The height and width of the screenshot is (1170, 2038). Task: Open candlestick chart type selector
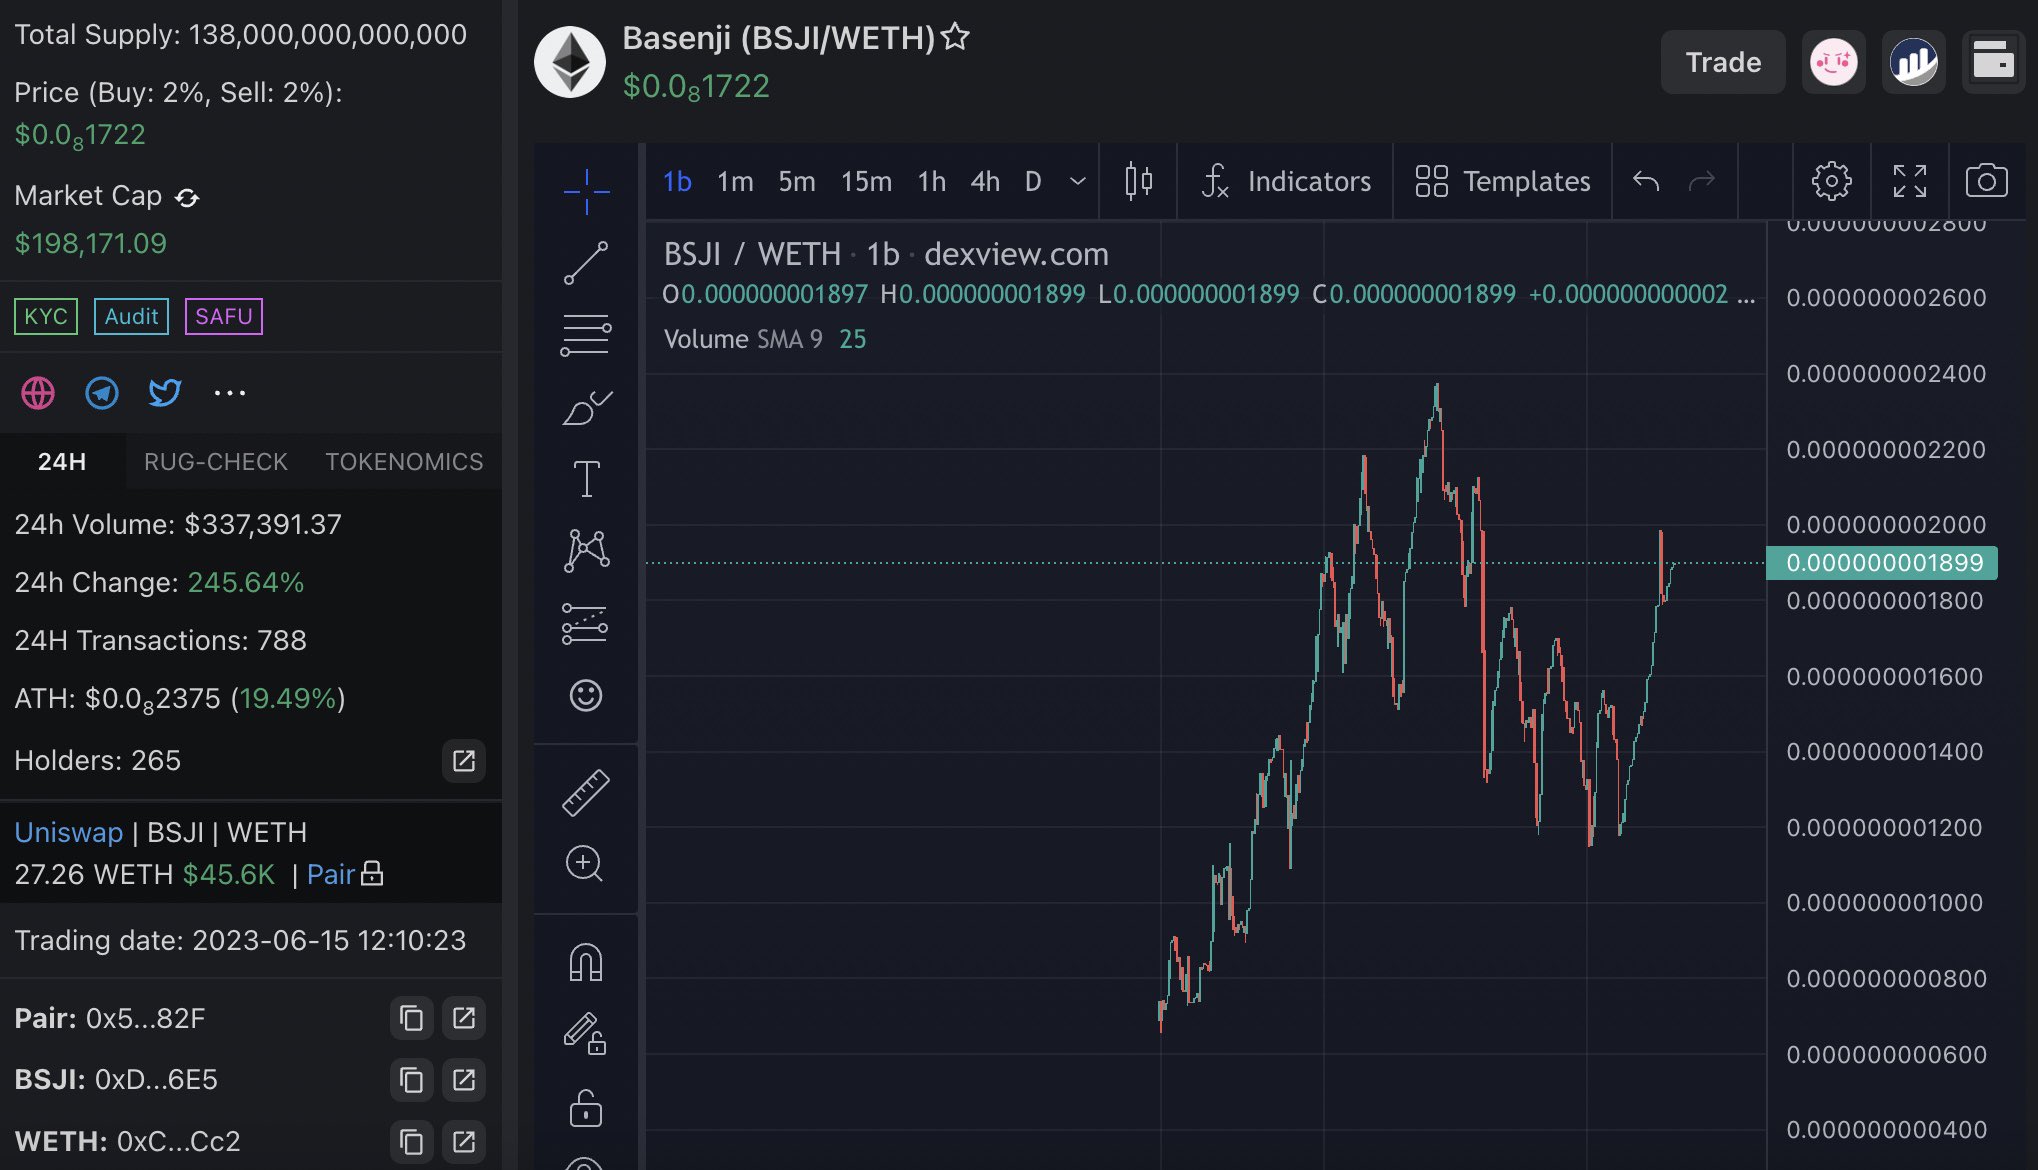[1138, 181]
